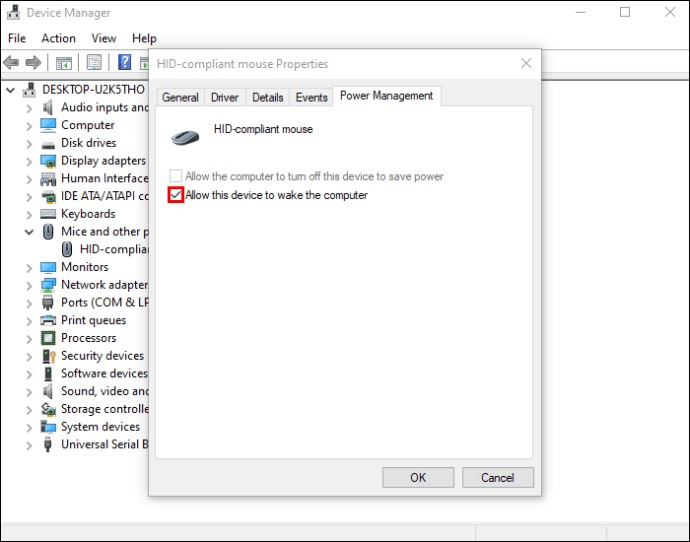
Task: Select the Processors chip icon
Action: (48, 338)
